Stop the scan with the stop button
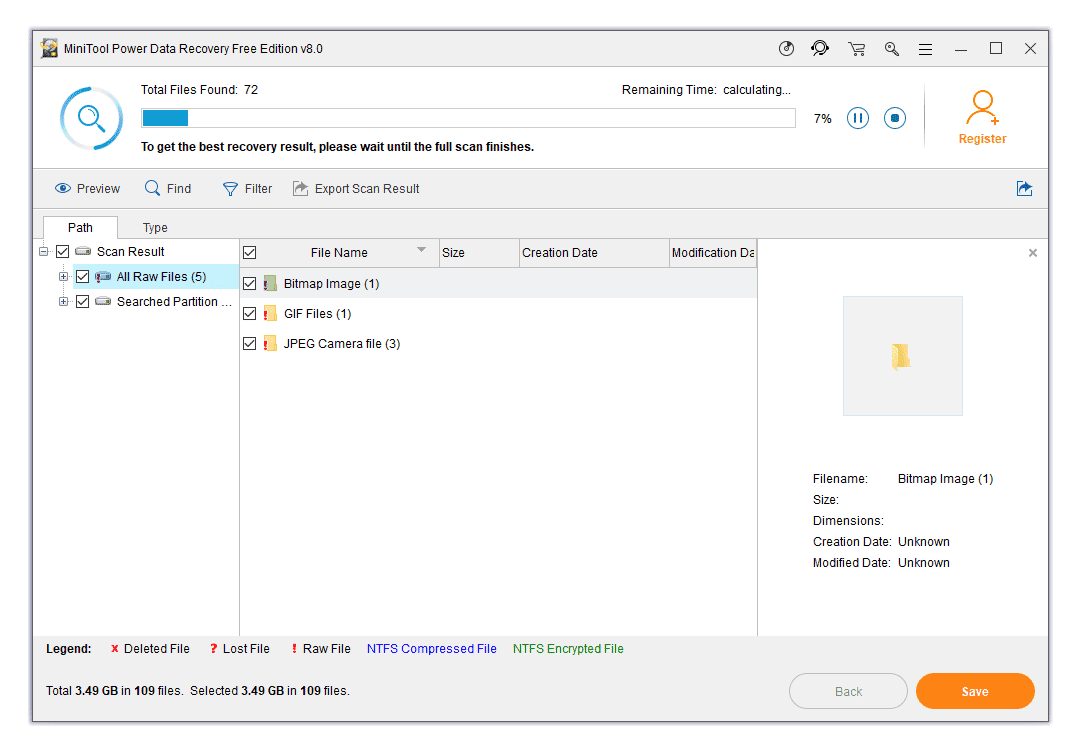 coord(895,118)
